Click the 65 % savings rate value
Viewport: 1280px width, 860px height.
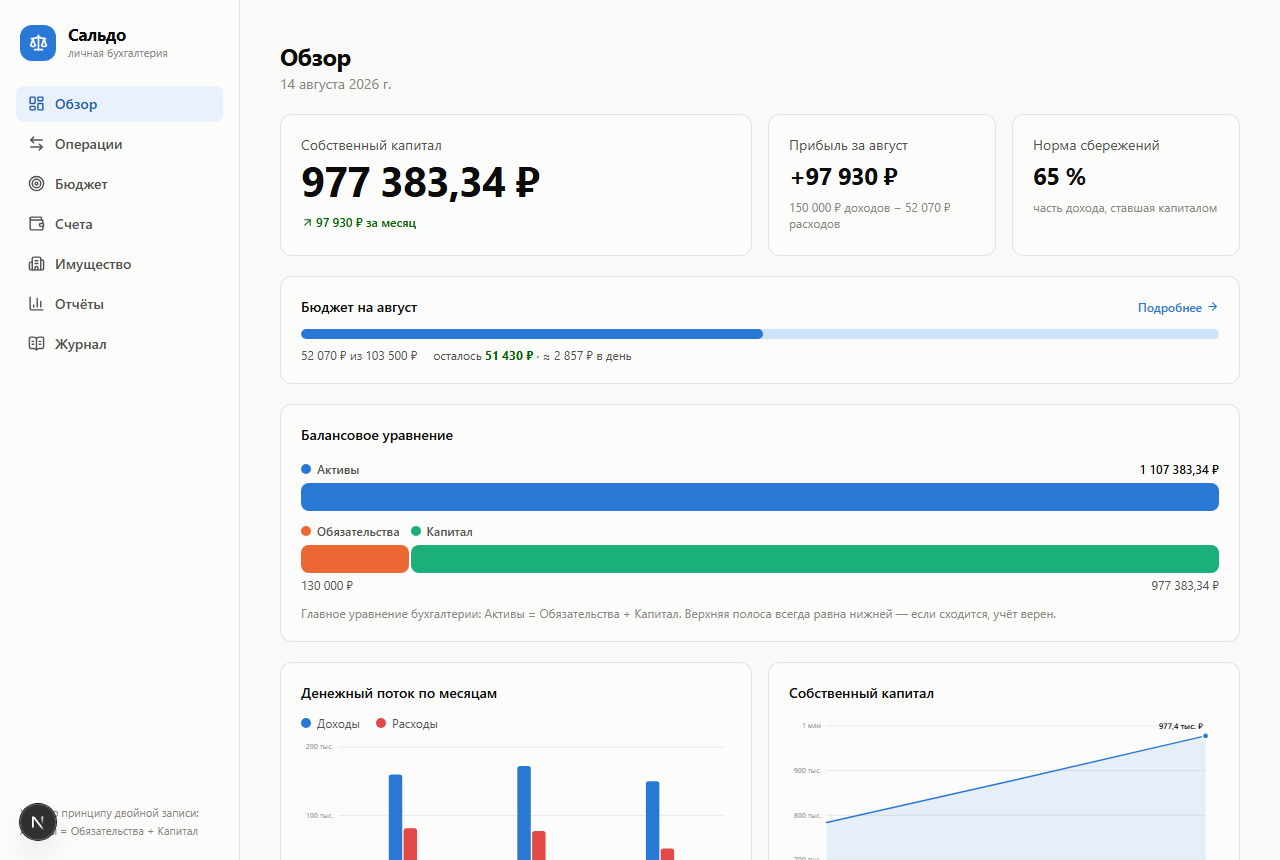coord(1059,177)
